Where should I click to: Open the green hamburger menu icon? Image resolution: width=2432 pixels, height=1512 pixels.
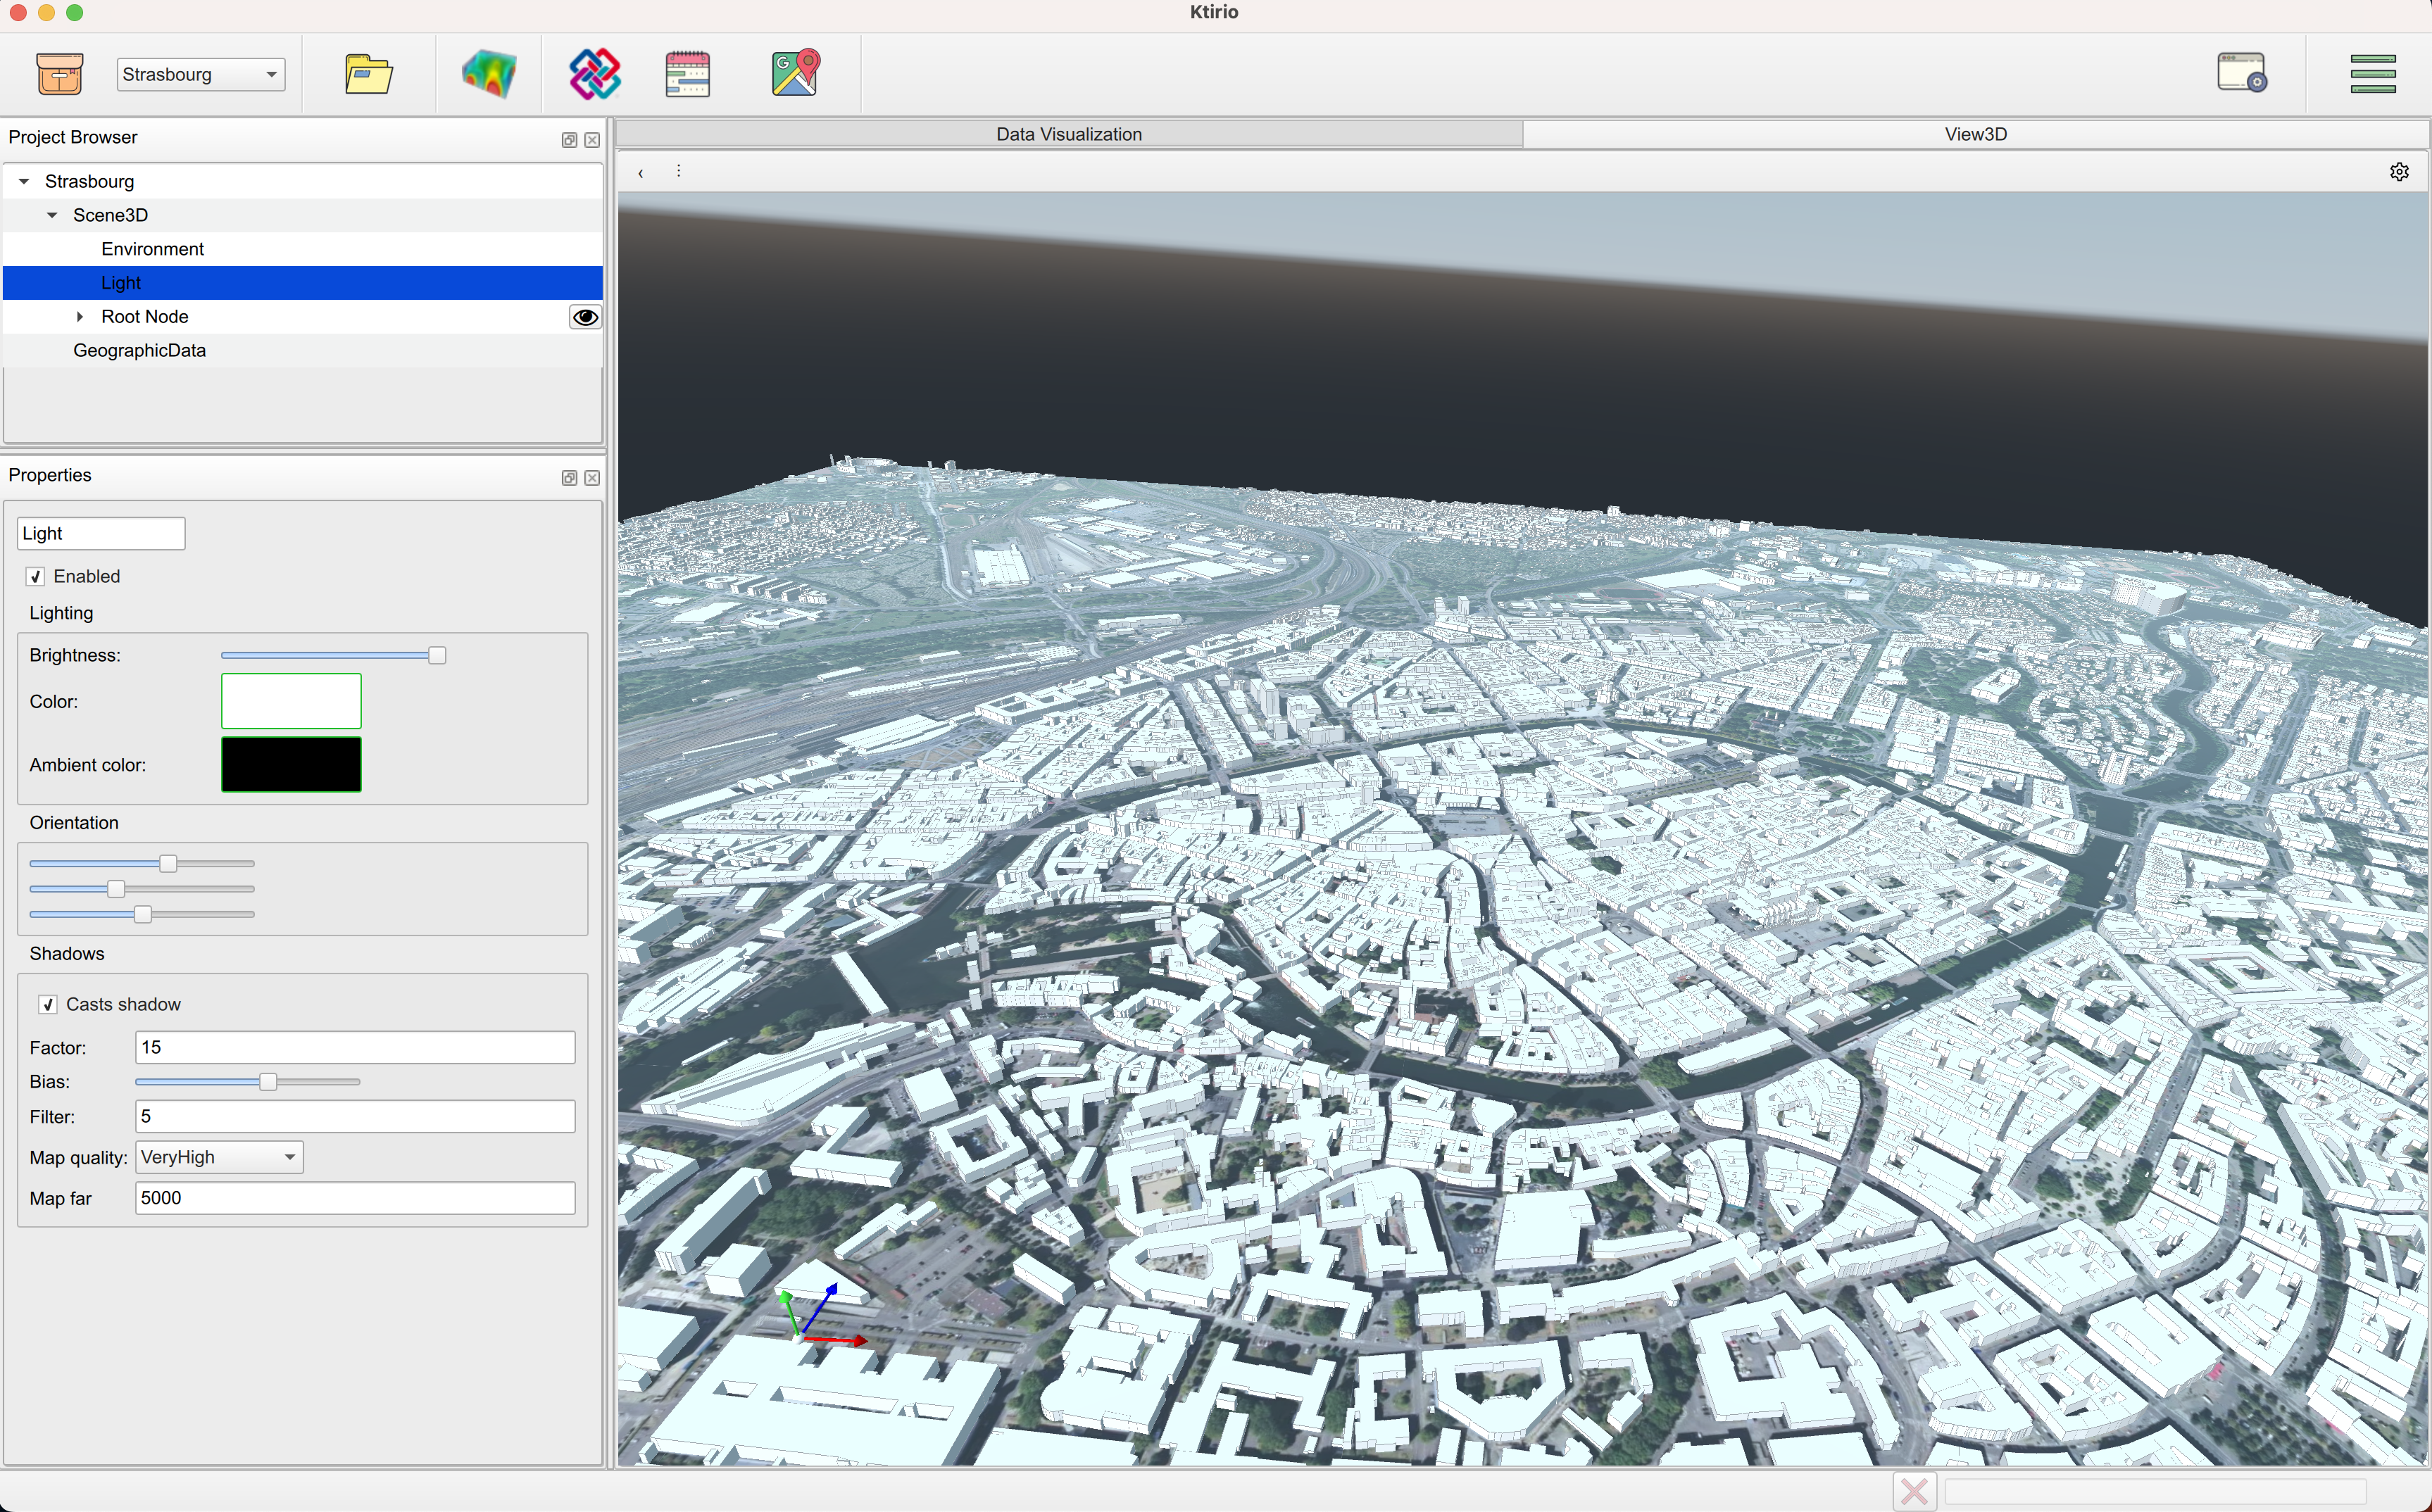(x=2373, y=74)
